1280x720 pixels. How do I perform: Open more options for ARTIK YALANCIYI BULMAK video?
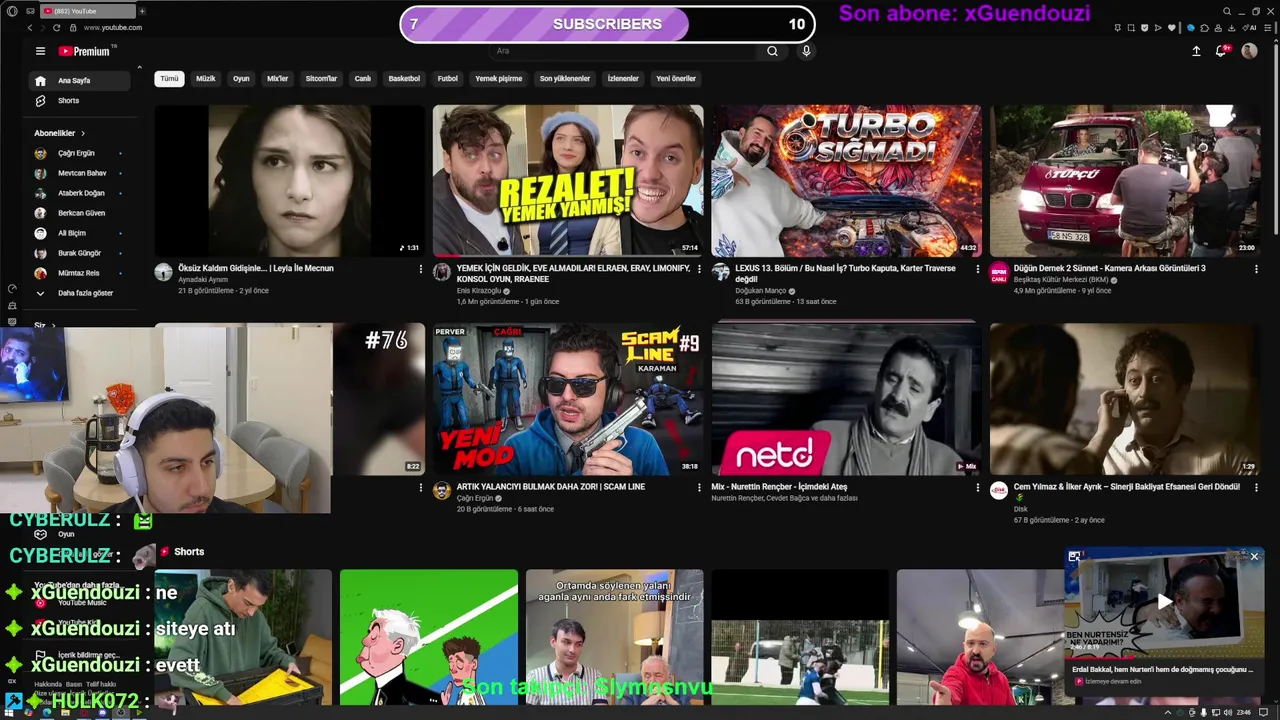(x=699, y=487)
